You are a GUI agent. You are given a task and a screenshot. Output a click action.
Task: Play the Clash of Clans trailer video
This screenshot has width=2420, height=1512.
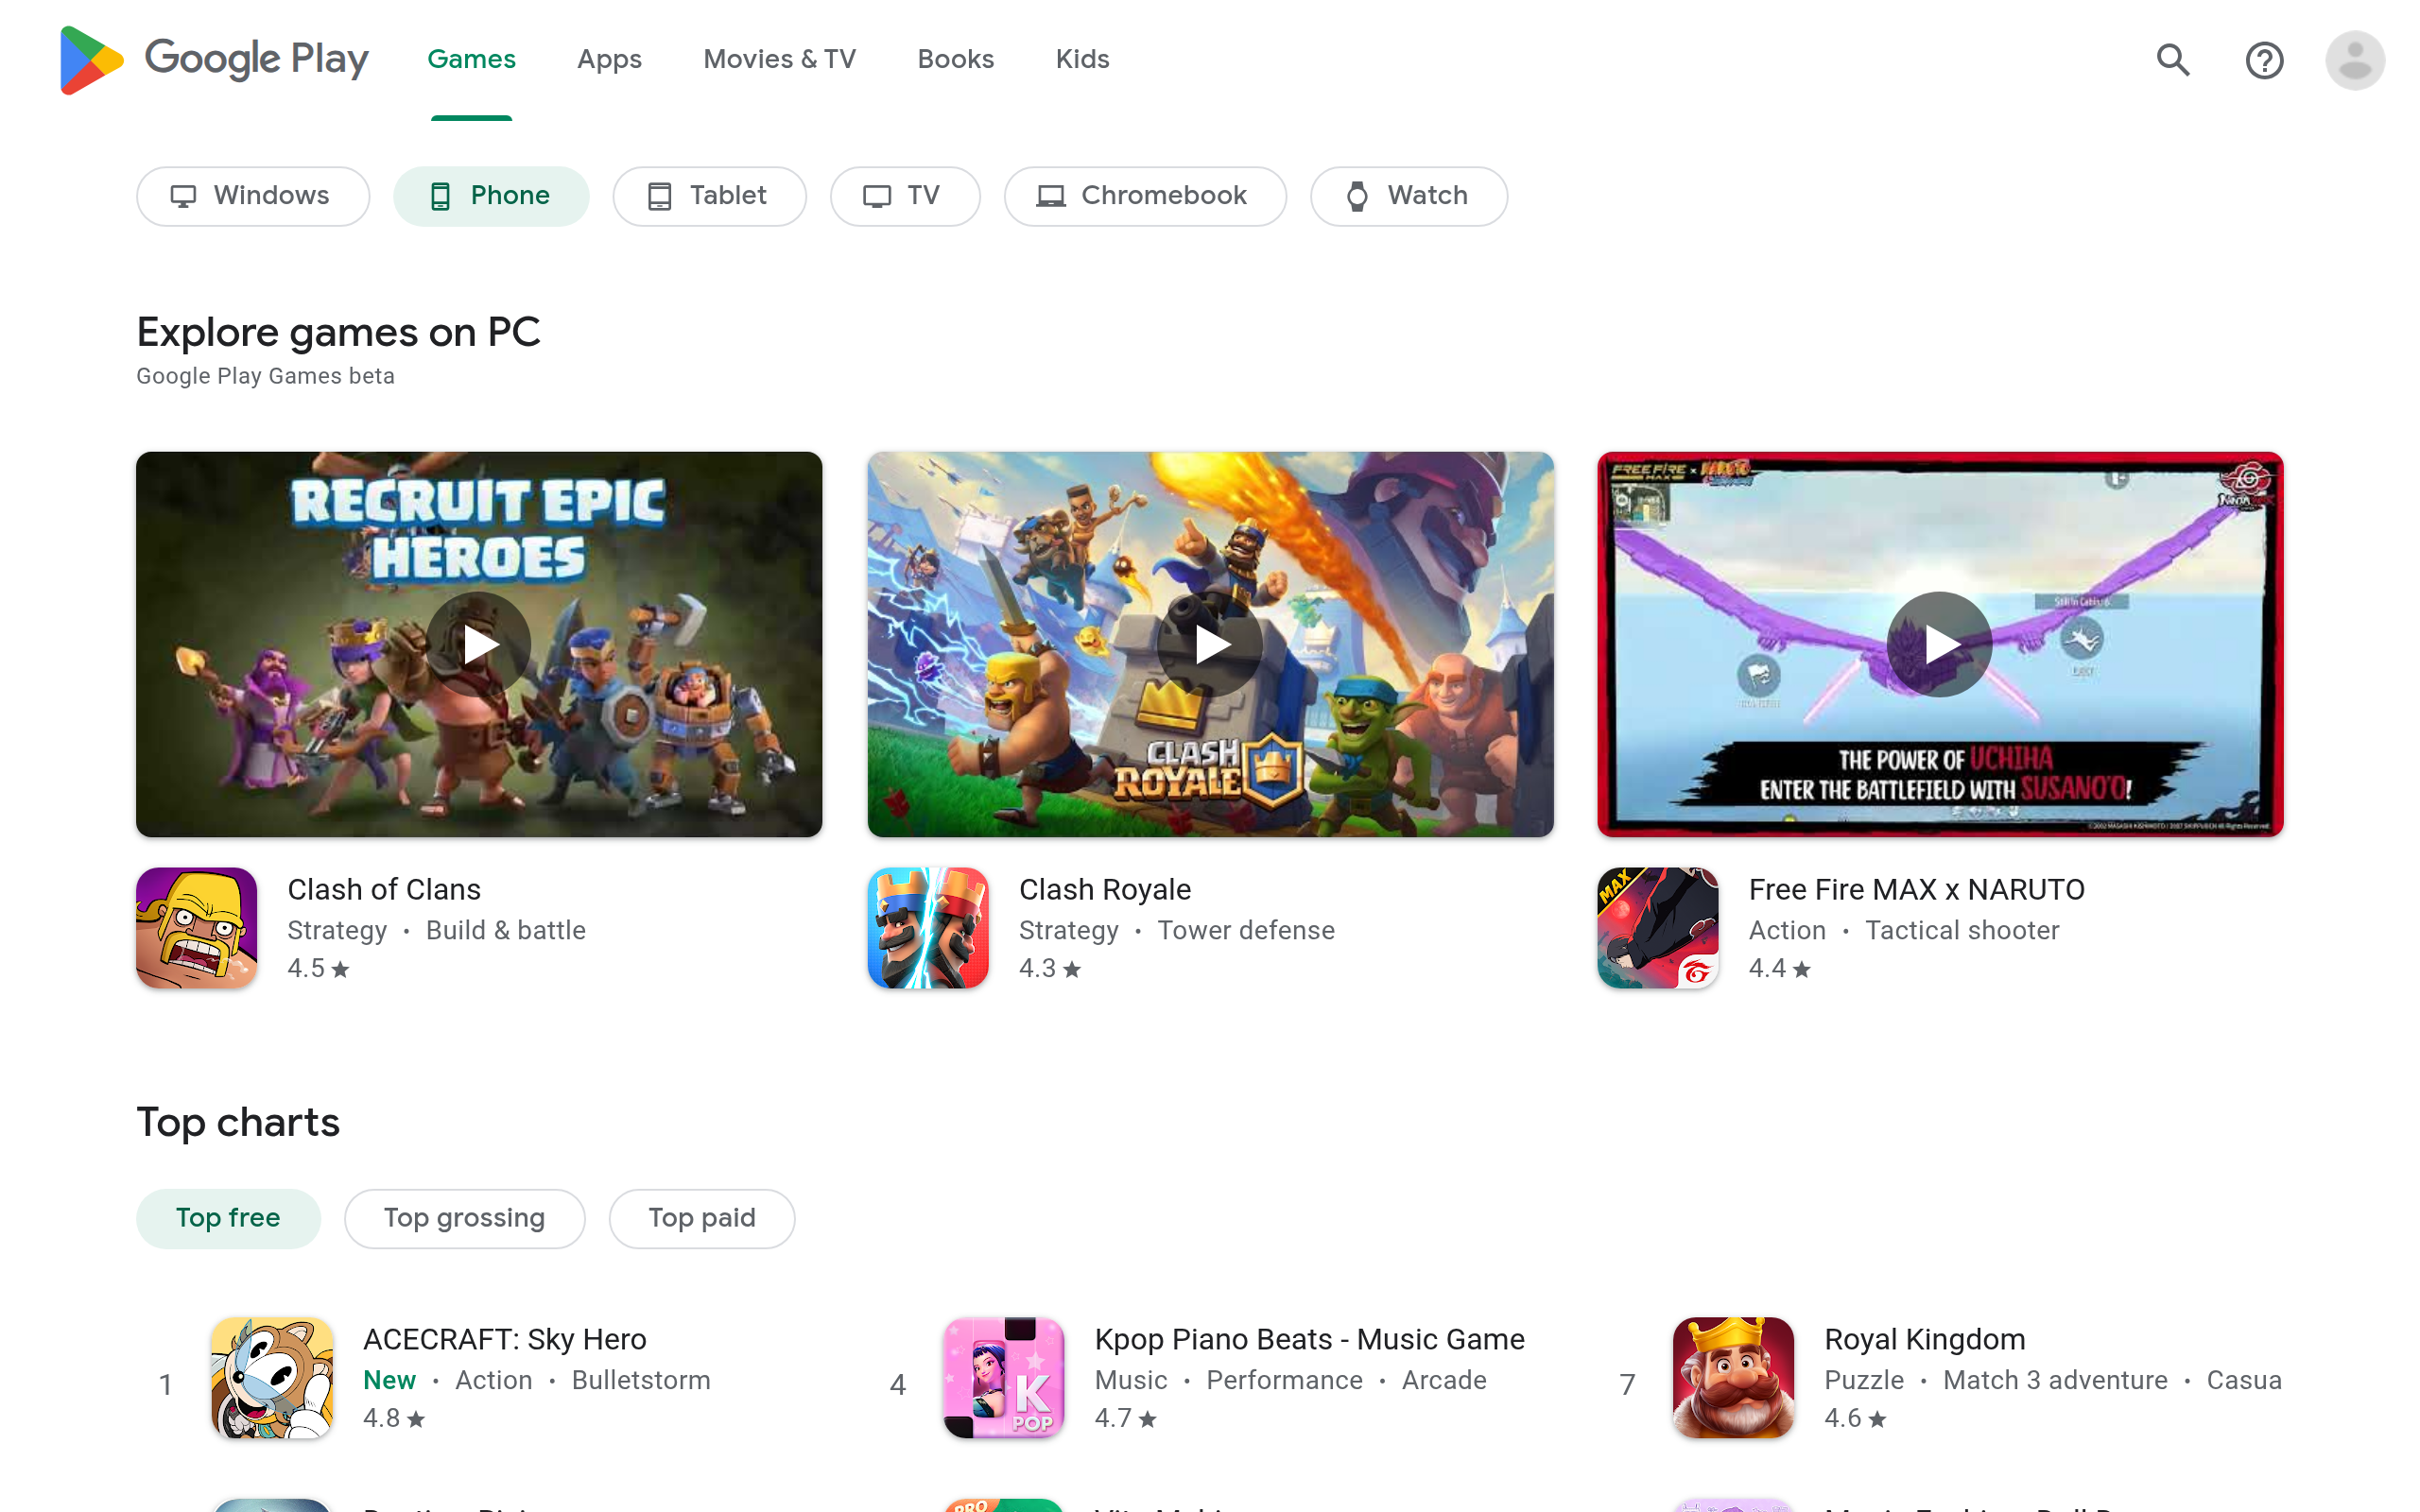[479, 644]
